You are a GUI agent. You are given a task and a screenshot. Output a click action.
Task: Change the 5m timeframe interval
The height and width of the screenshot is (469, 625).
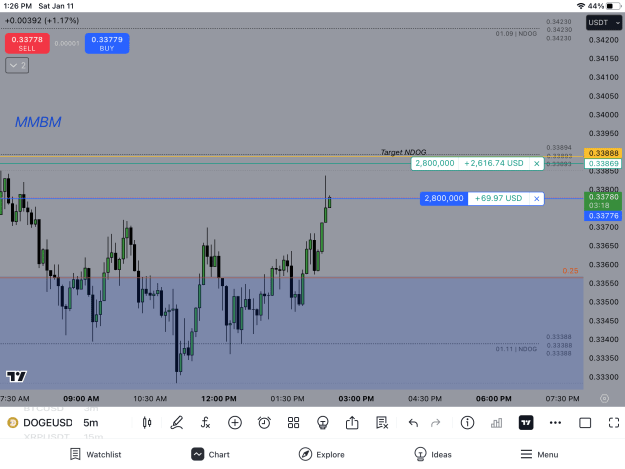90,423
